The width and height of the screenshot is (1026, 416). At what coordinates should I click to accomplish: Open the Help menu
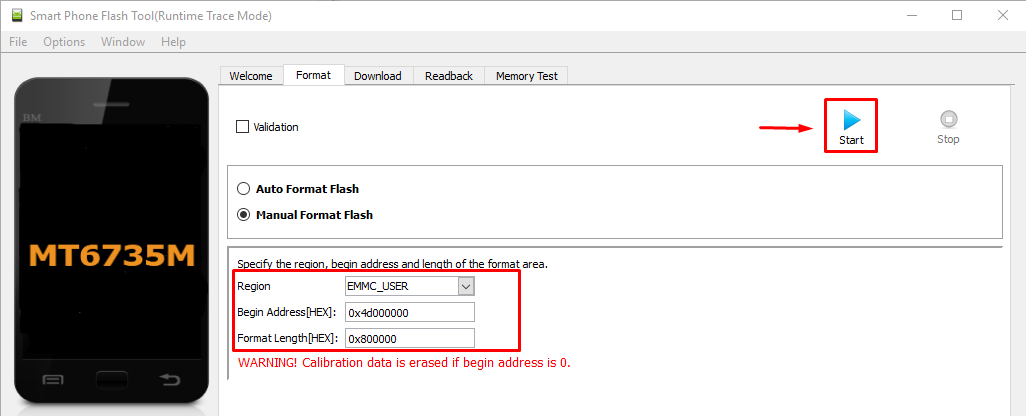(173, 42)
